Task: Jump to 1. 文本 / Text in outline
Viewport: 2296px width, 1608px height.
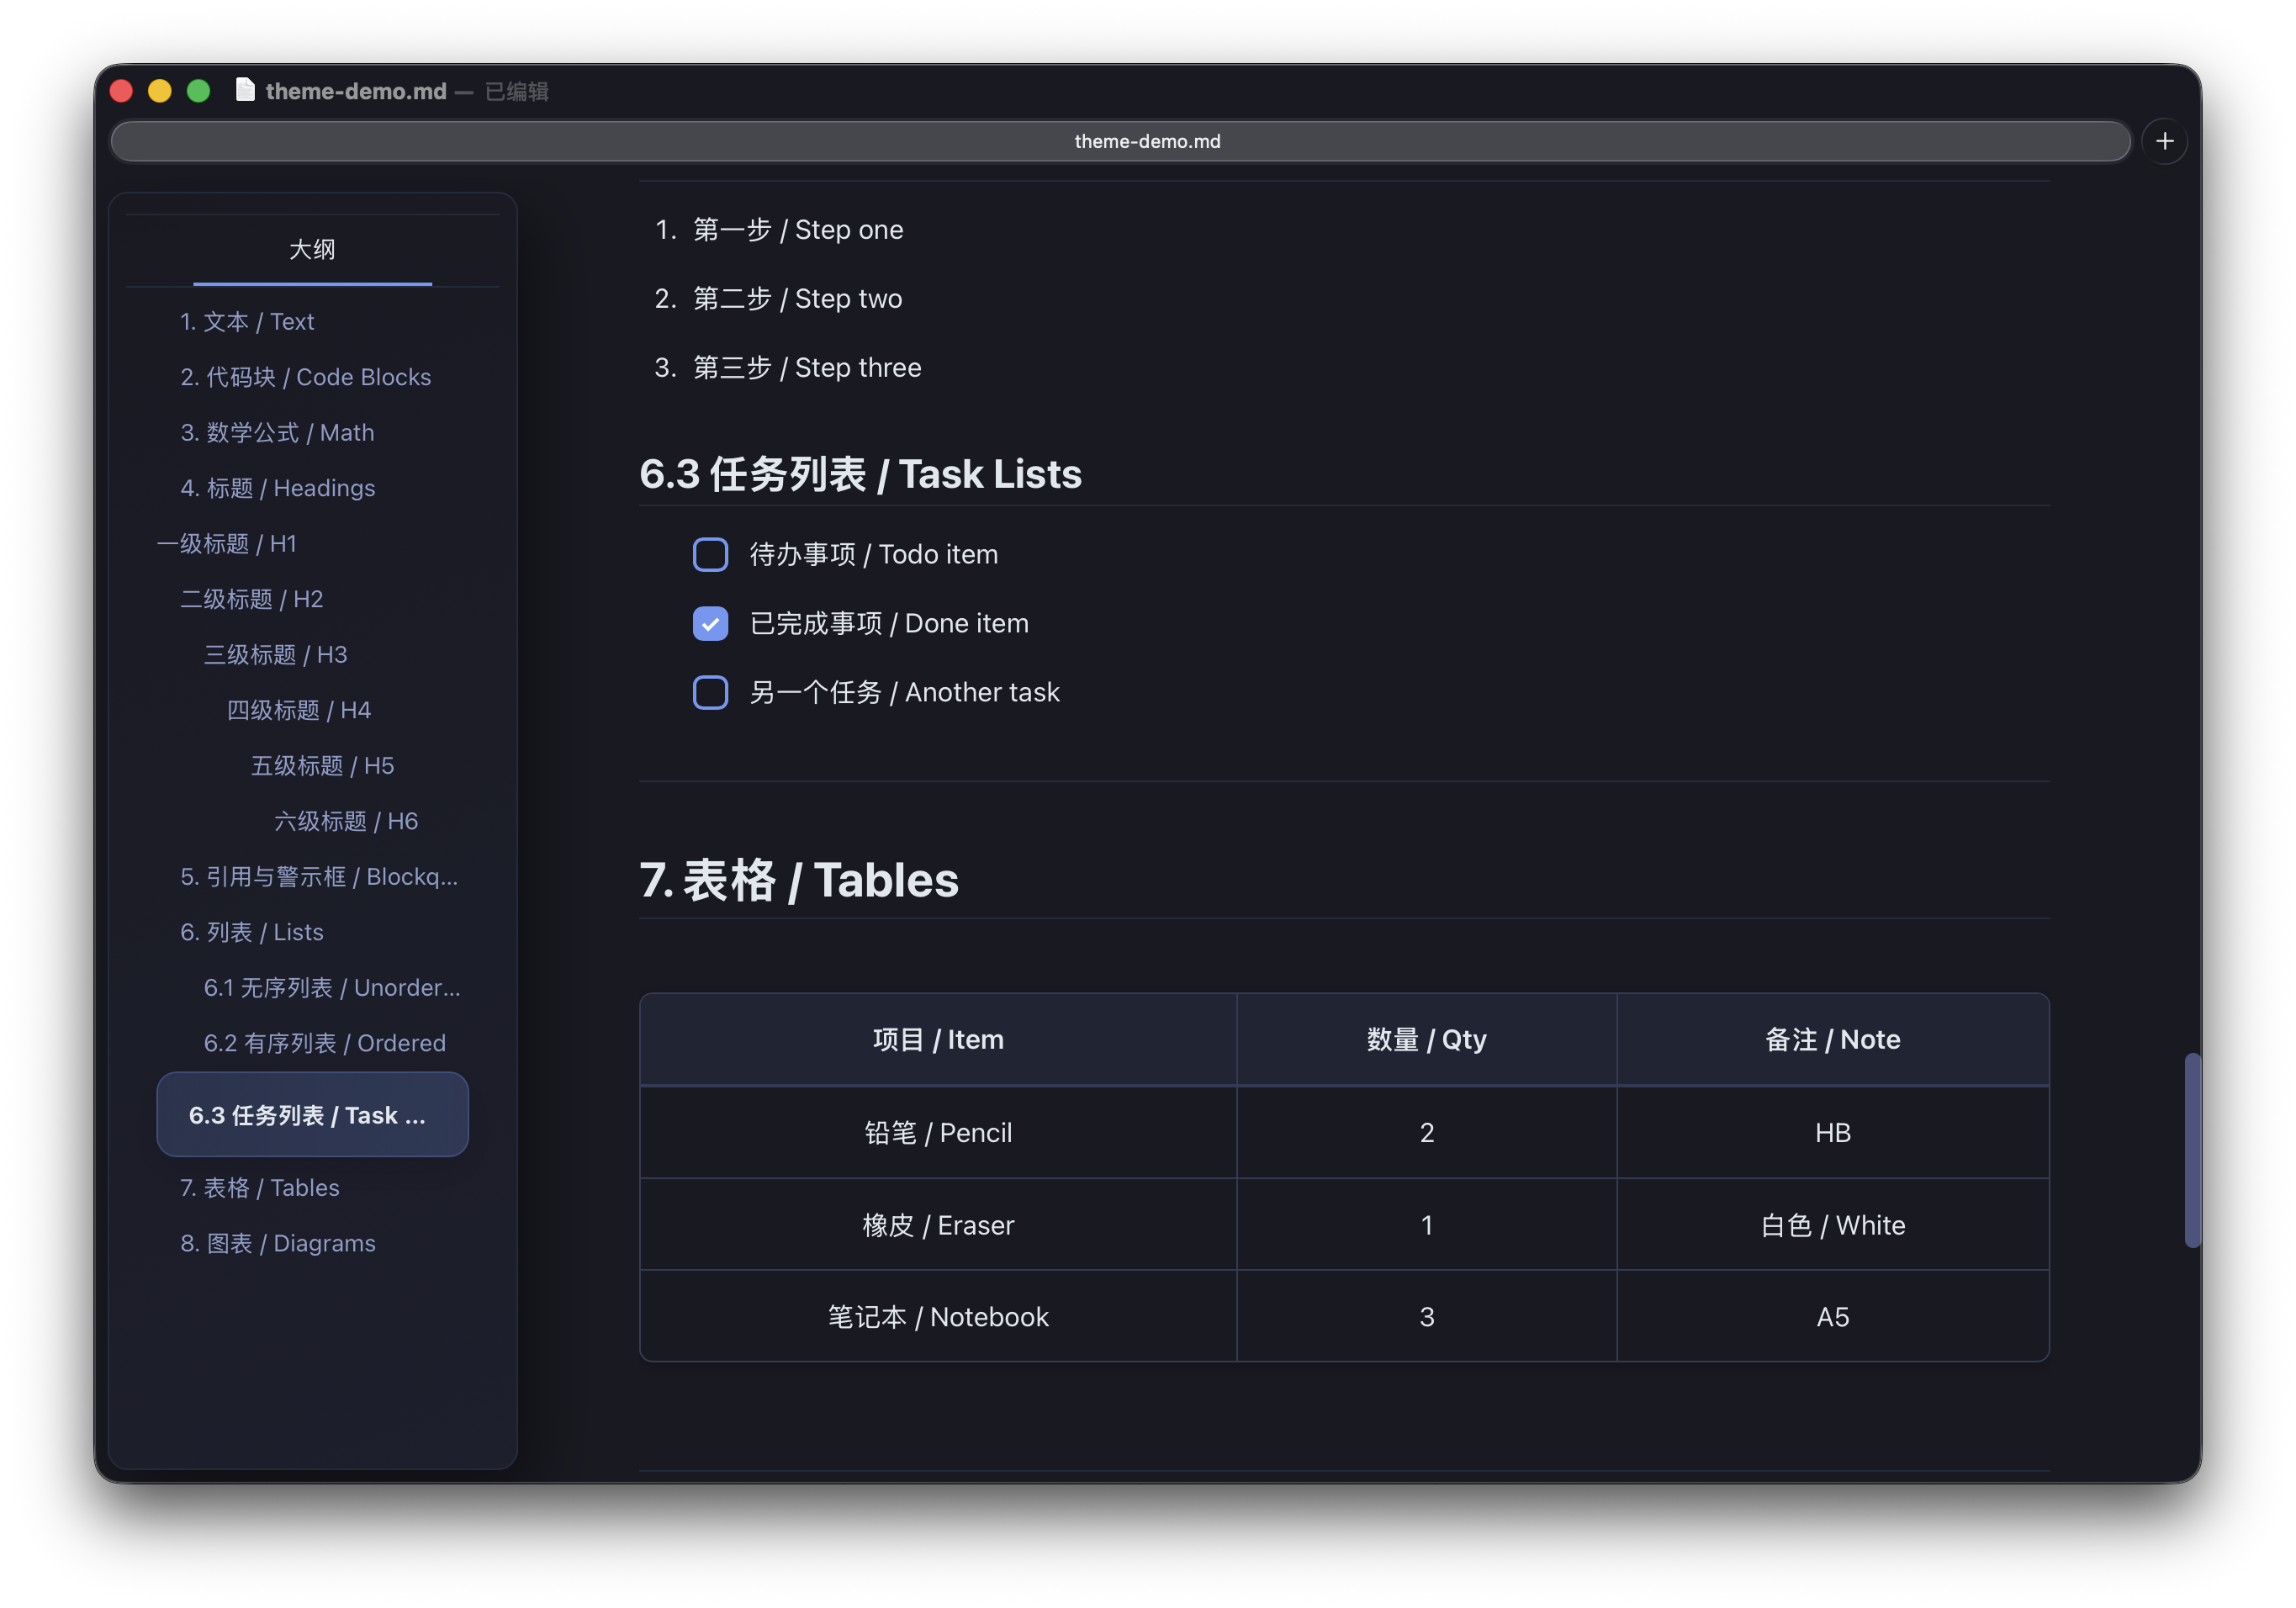Action: pyautogui.click(x=247, y=321)
